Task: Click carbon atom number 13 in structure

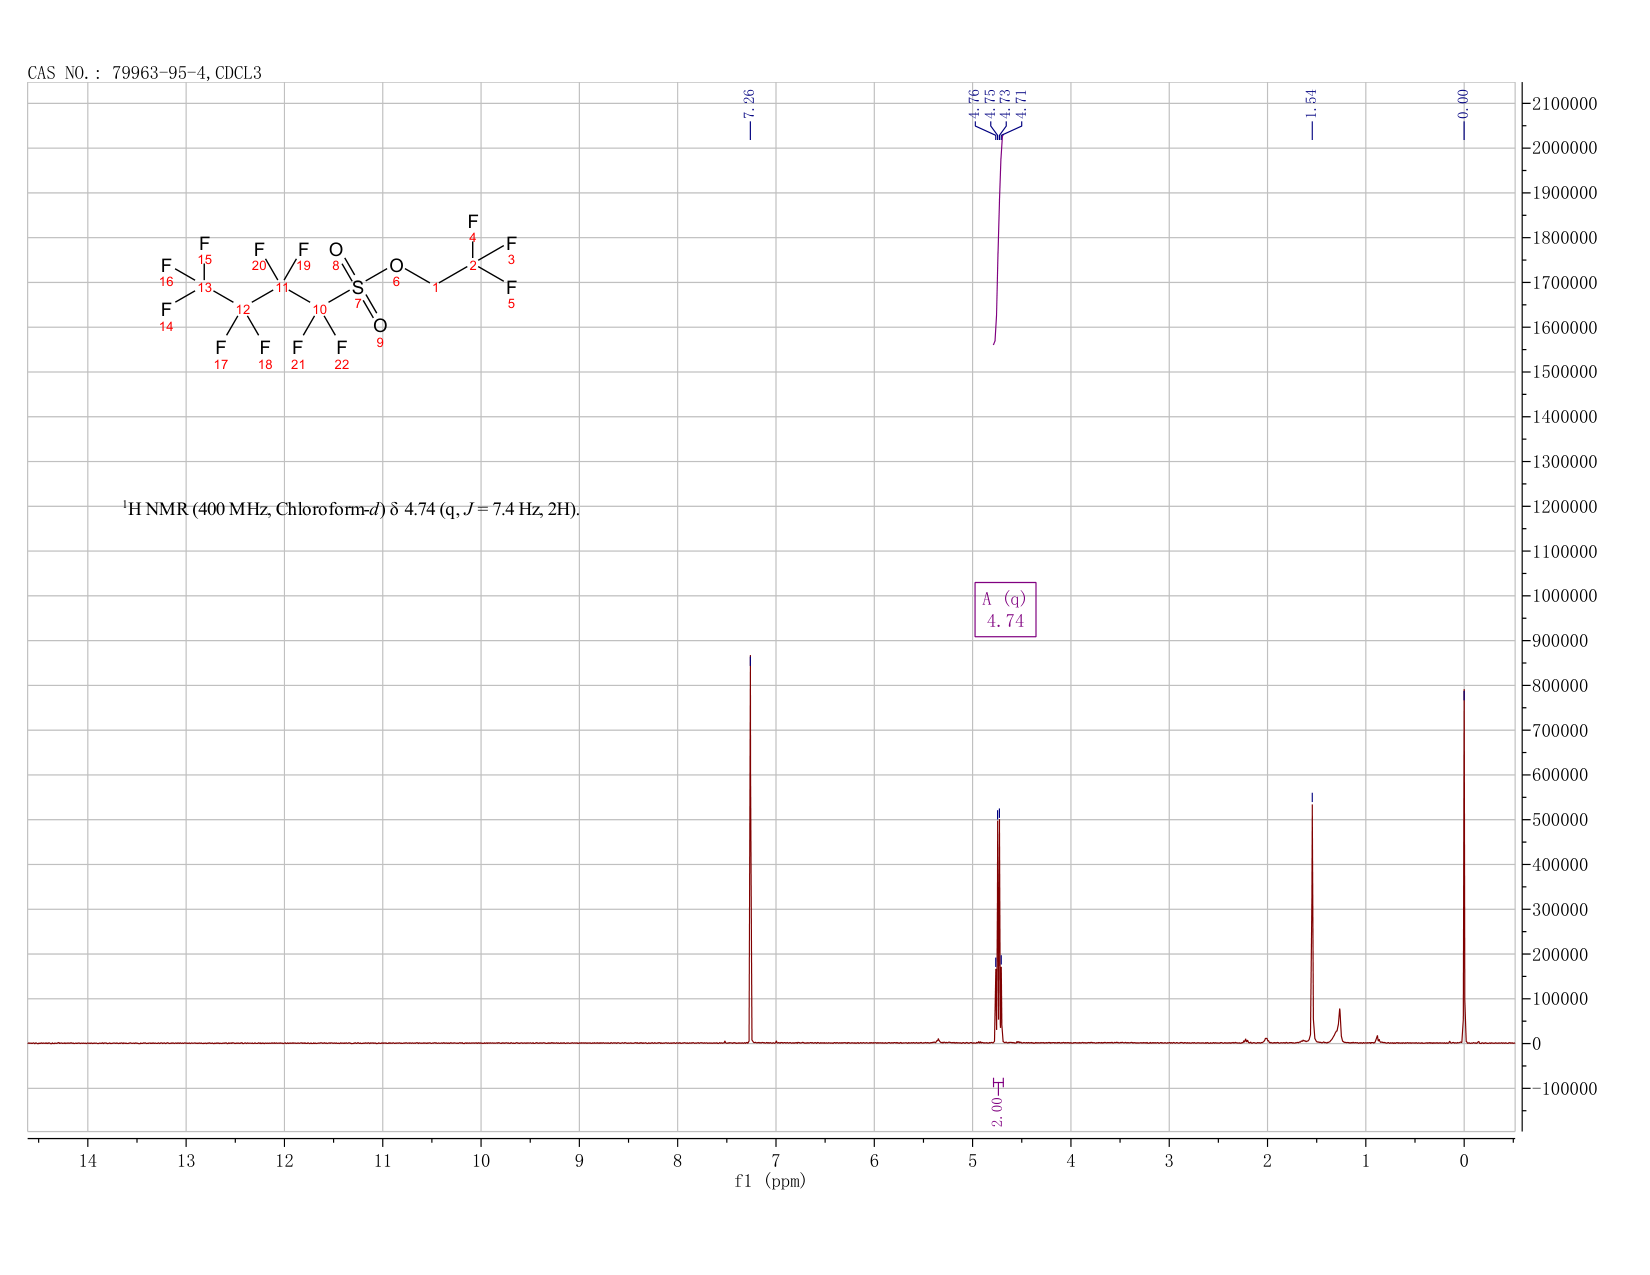Action: coord(204,288)
